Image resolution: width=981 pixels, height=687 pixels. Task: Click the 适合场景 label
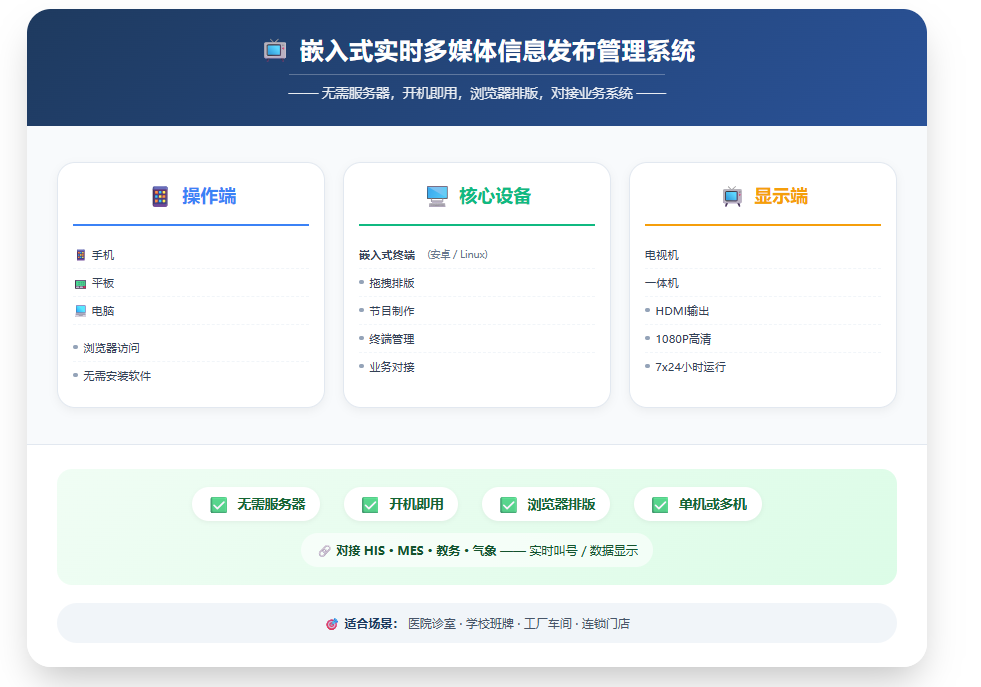pyautogui.click(x=370, y=624)
